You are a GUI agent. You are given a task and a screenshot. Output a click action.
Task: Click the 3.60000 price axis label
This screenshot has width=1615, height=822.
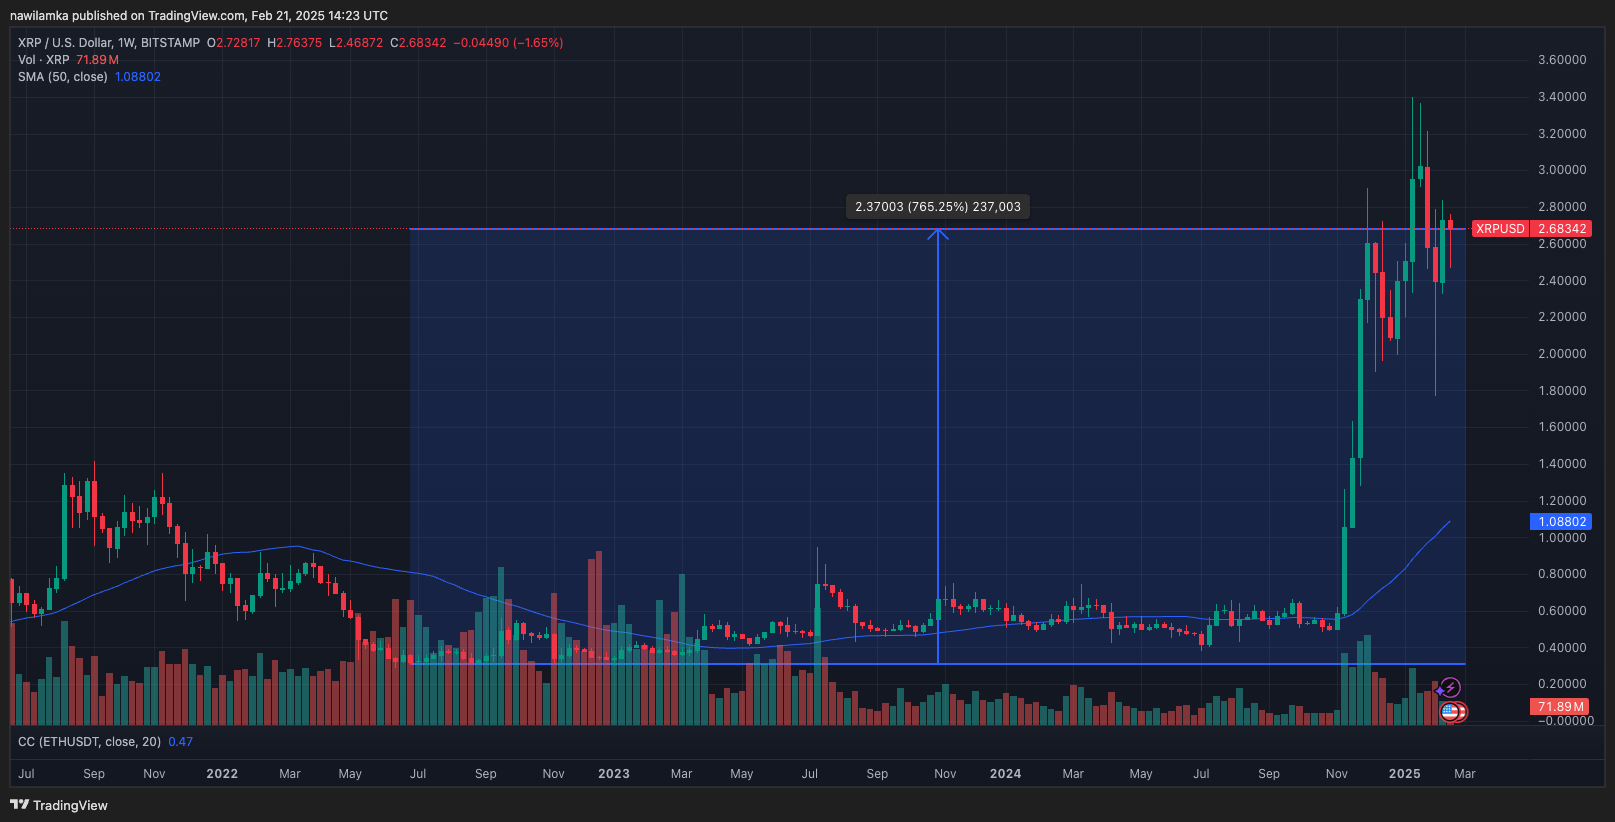coord(1562,60)
